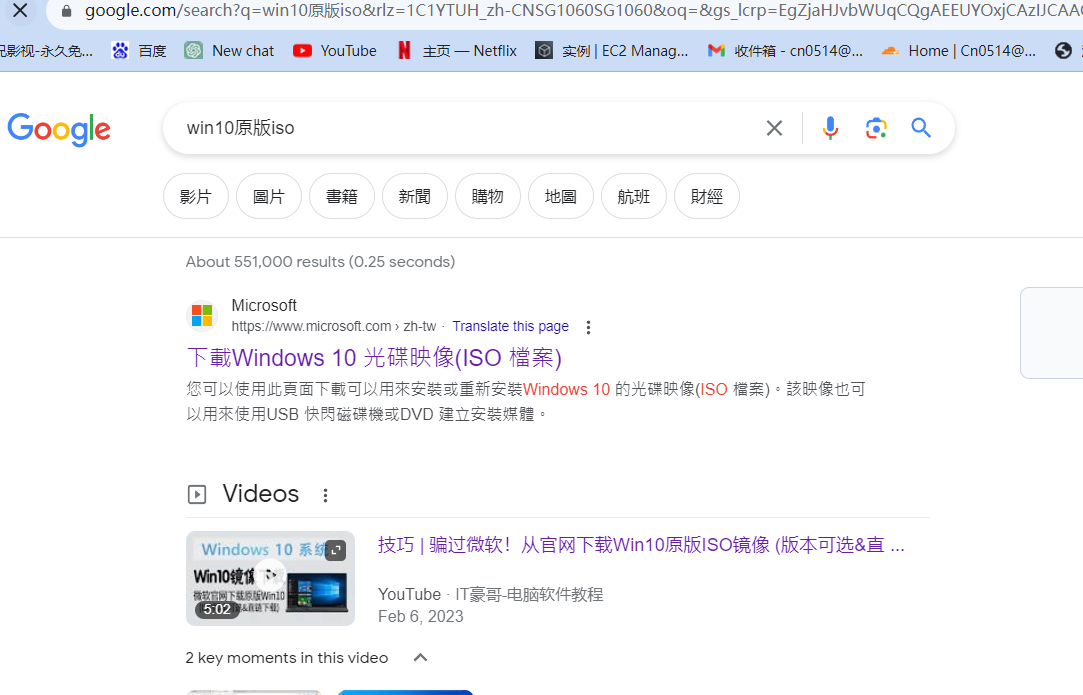Open YouTube bookmark

[x=335, y=50]
